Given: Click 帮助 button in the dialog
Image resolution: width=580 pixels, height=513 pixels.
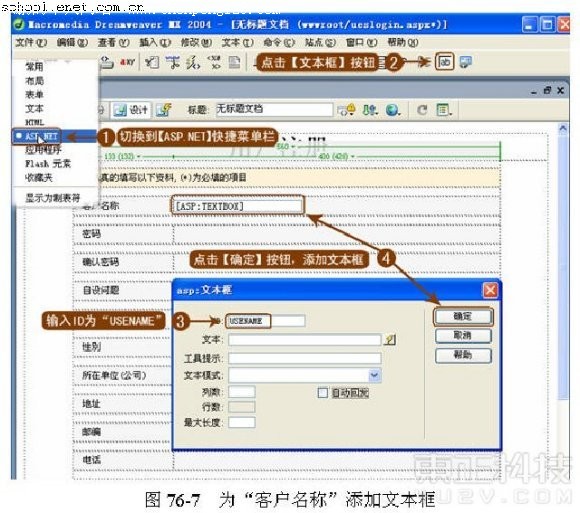Looking at the screenshot, I should 463,355.
